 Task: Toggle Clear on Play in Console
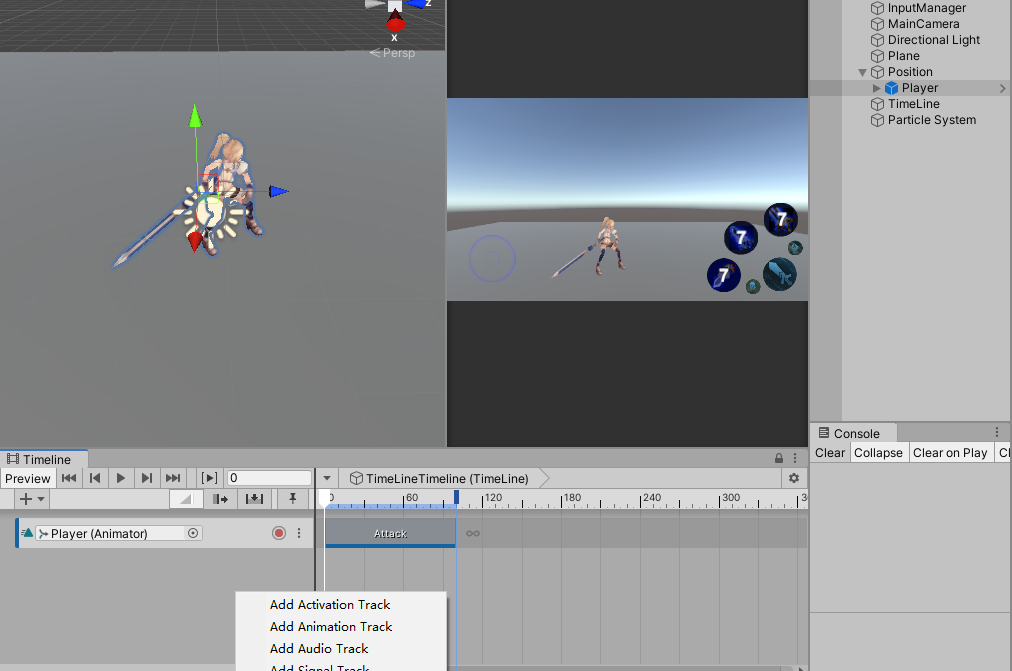950,453
